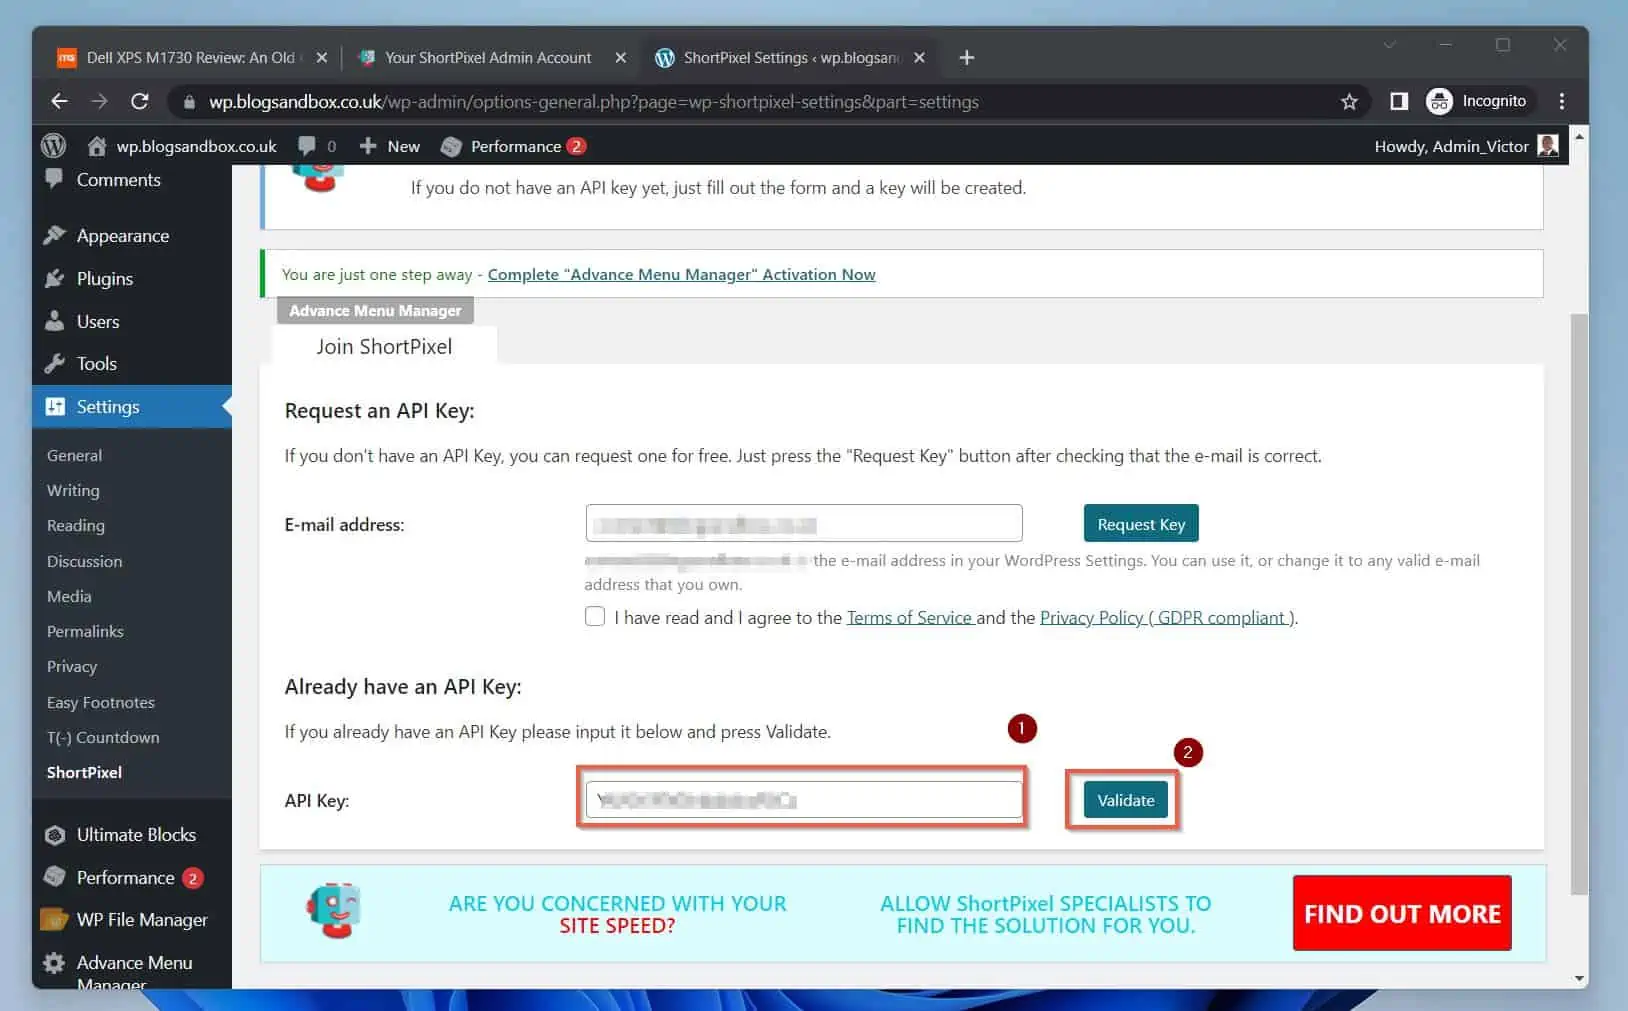Click the browser back arrow
This screenshot has height=1011, width=1628.
pyautogui.click(x=59, y=101)
